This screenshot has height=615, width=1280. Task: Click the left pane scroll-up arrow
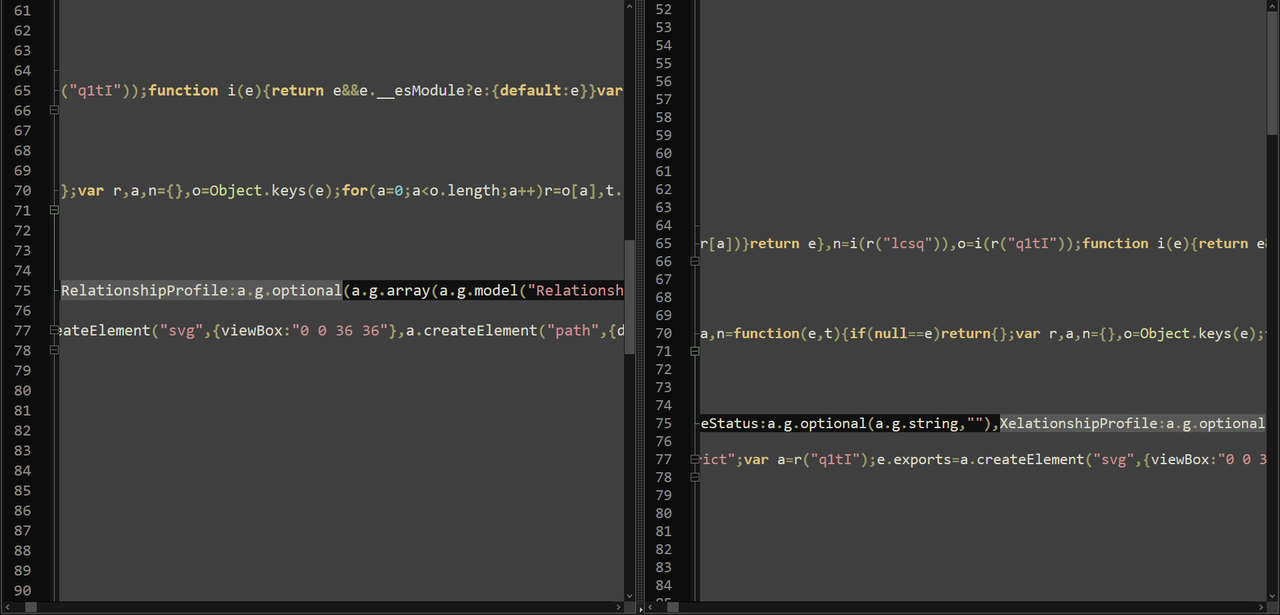(629, 6)
